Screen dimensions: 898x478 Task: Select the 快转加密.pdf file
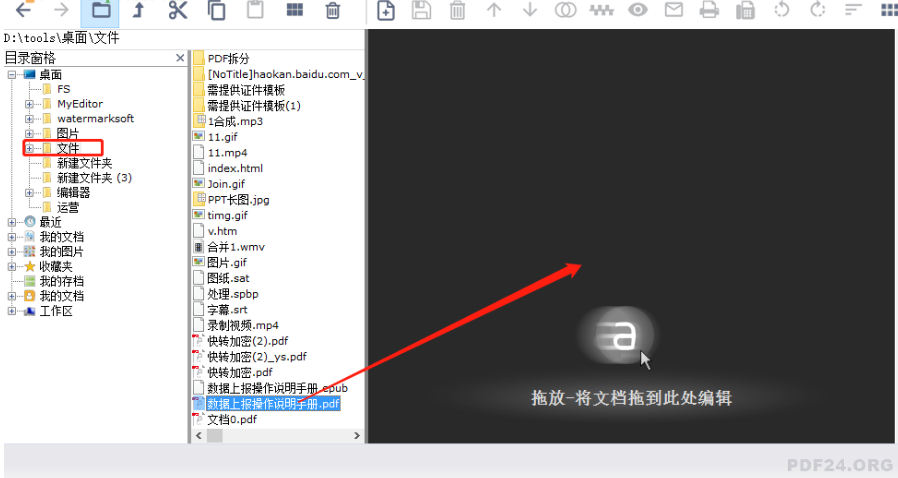coord(240,372)
